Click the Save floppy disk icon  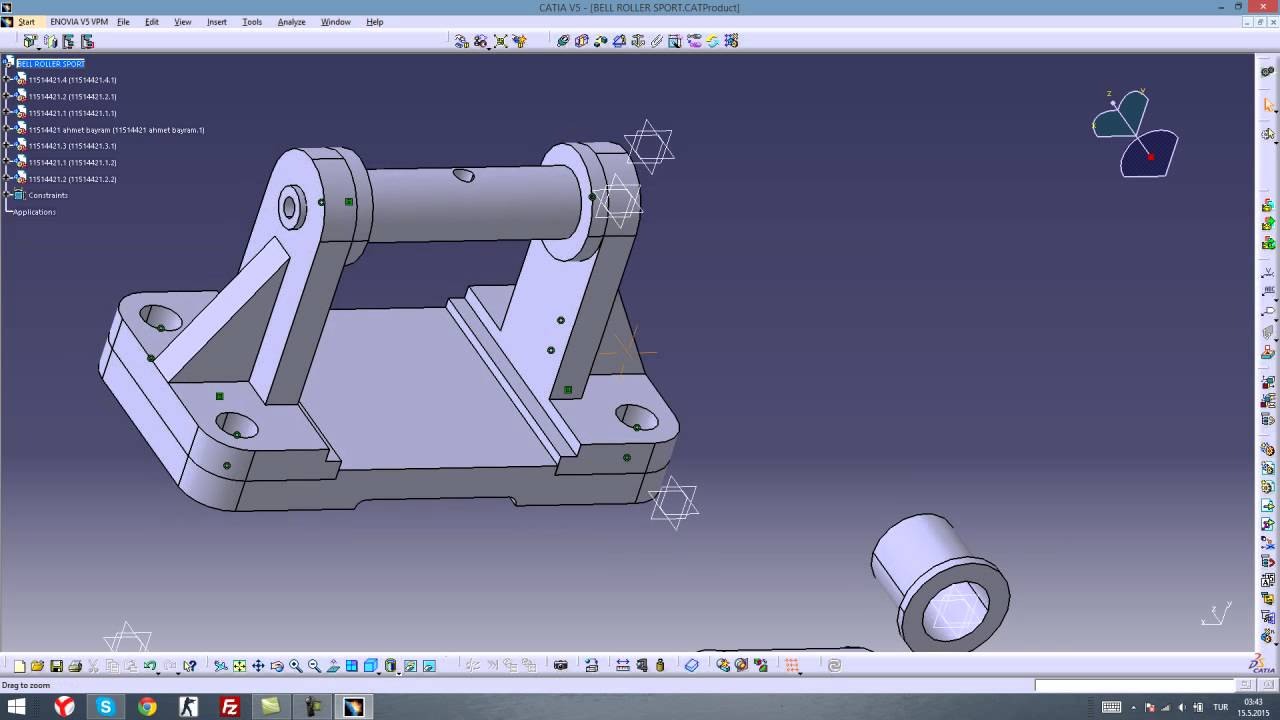click(56, 666)
